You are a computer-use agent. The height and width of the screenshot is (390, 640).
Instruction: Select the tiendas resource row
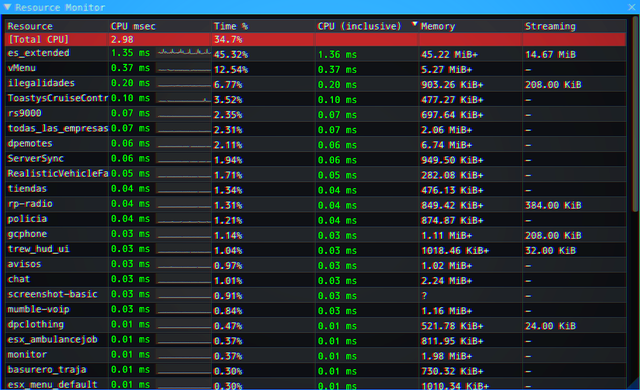click(316, 190)
